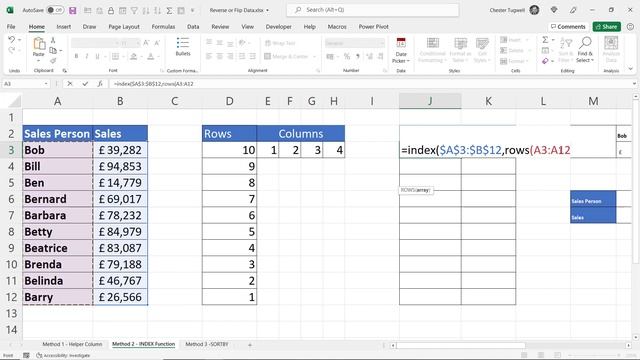Open the Power Pivot tab
Screen dimensions: 640x360
373,27
